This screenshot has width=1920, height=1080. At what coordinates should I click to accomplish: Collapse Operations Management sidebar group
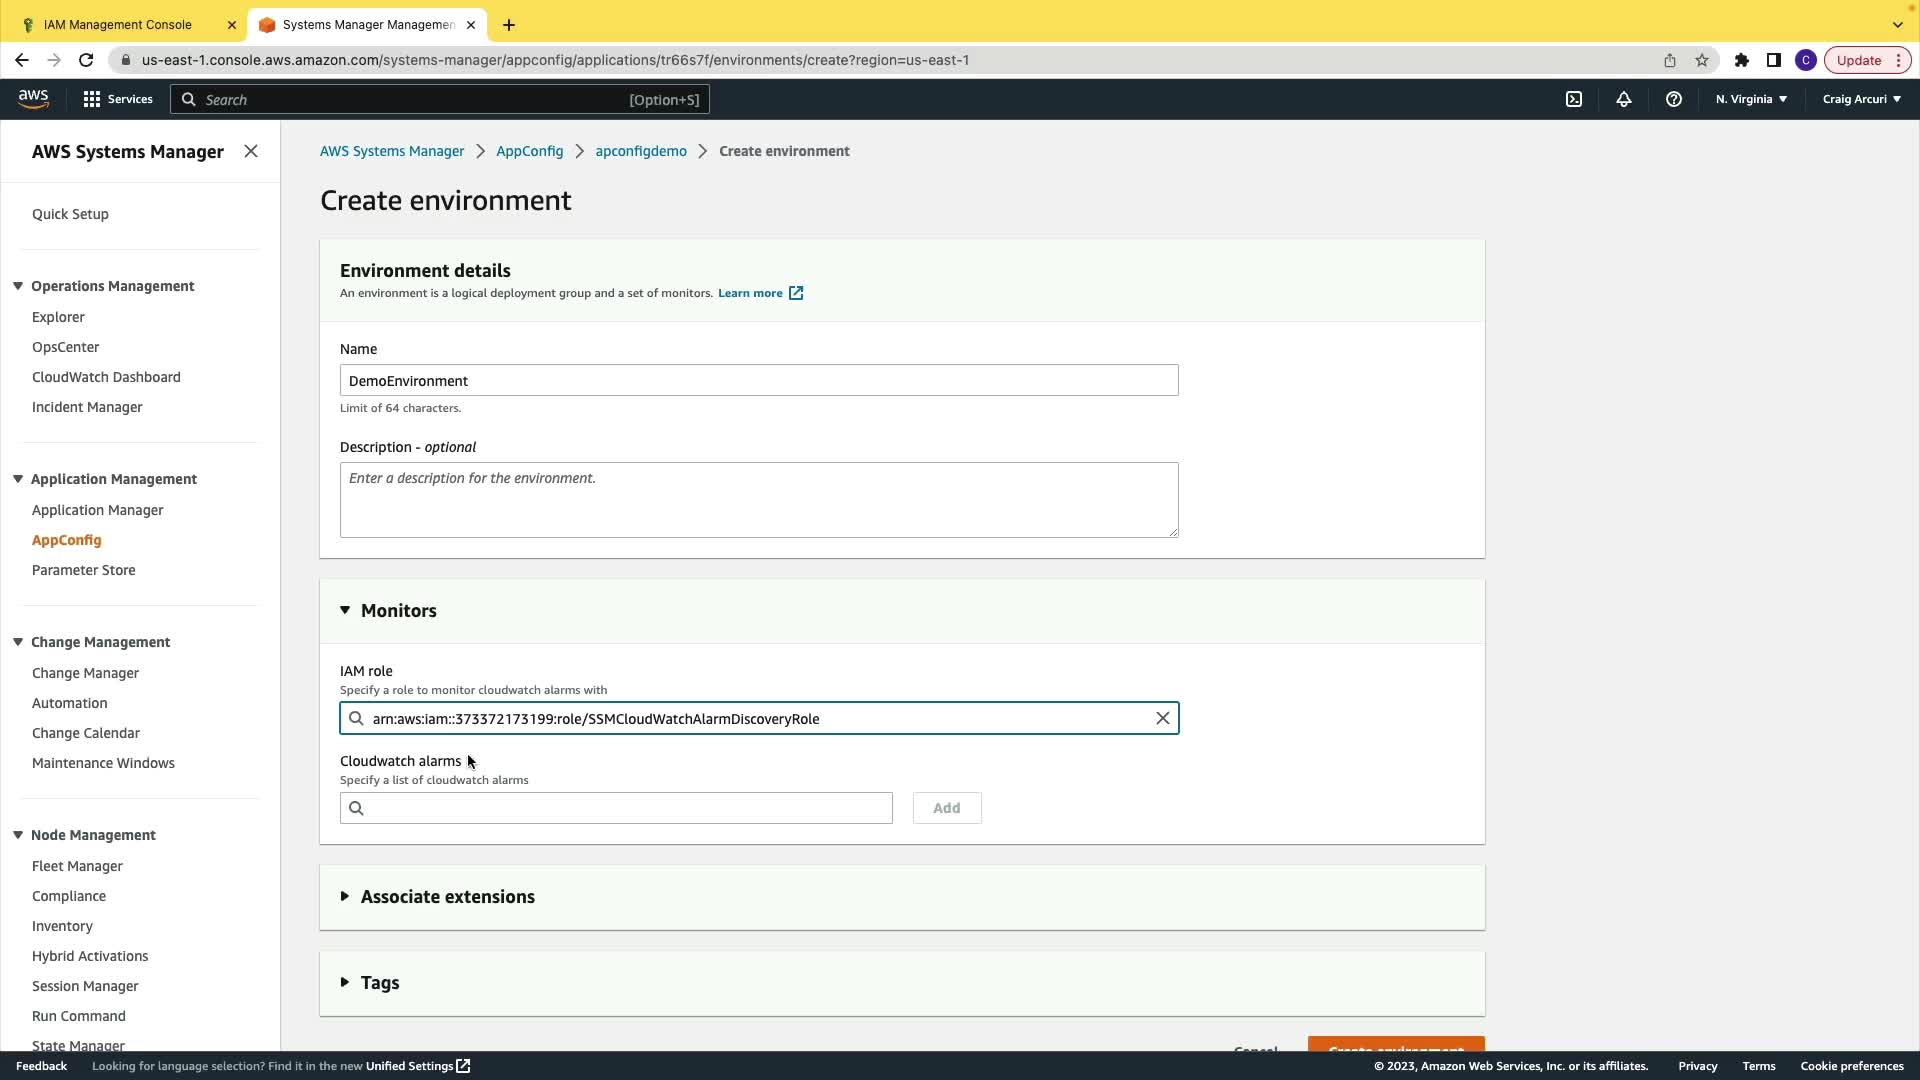pos(18,286)
